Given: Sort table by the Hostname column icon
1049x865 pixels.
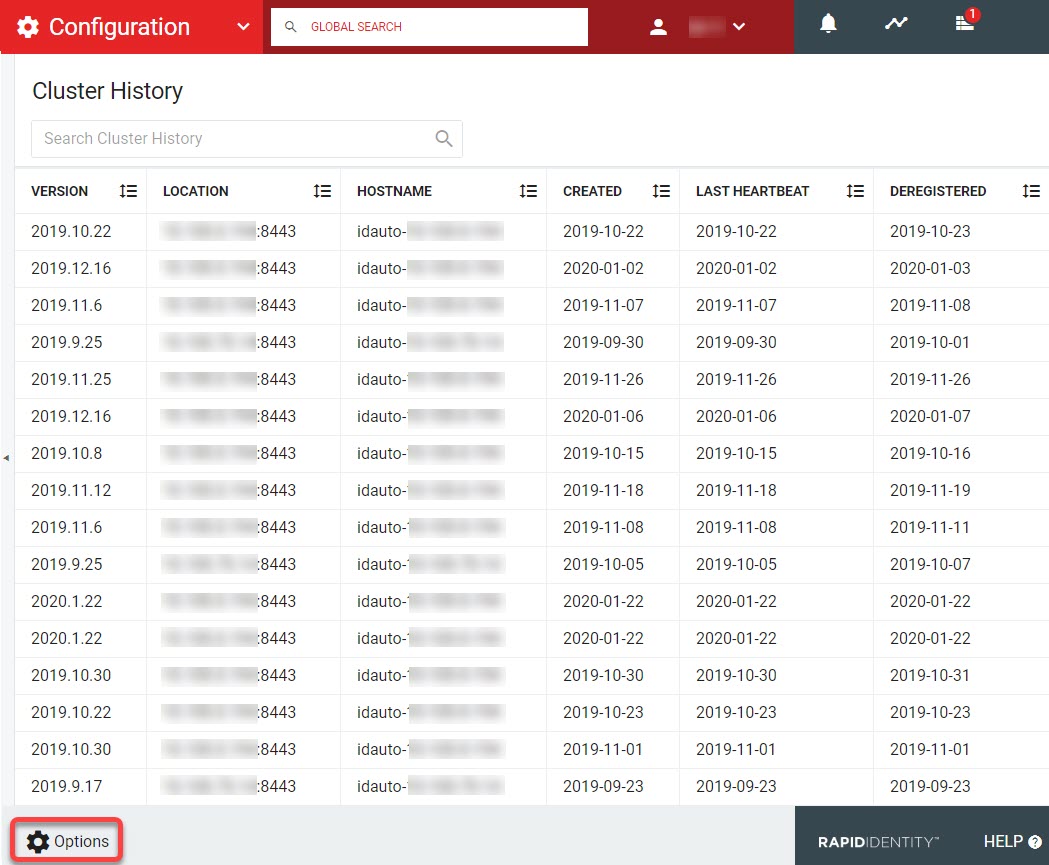Looking at the screenshot, I should click(x=528, y=191).
